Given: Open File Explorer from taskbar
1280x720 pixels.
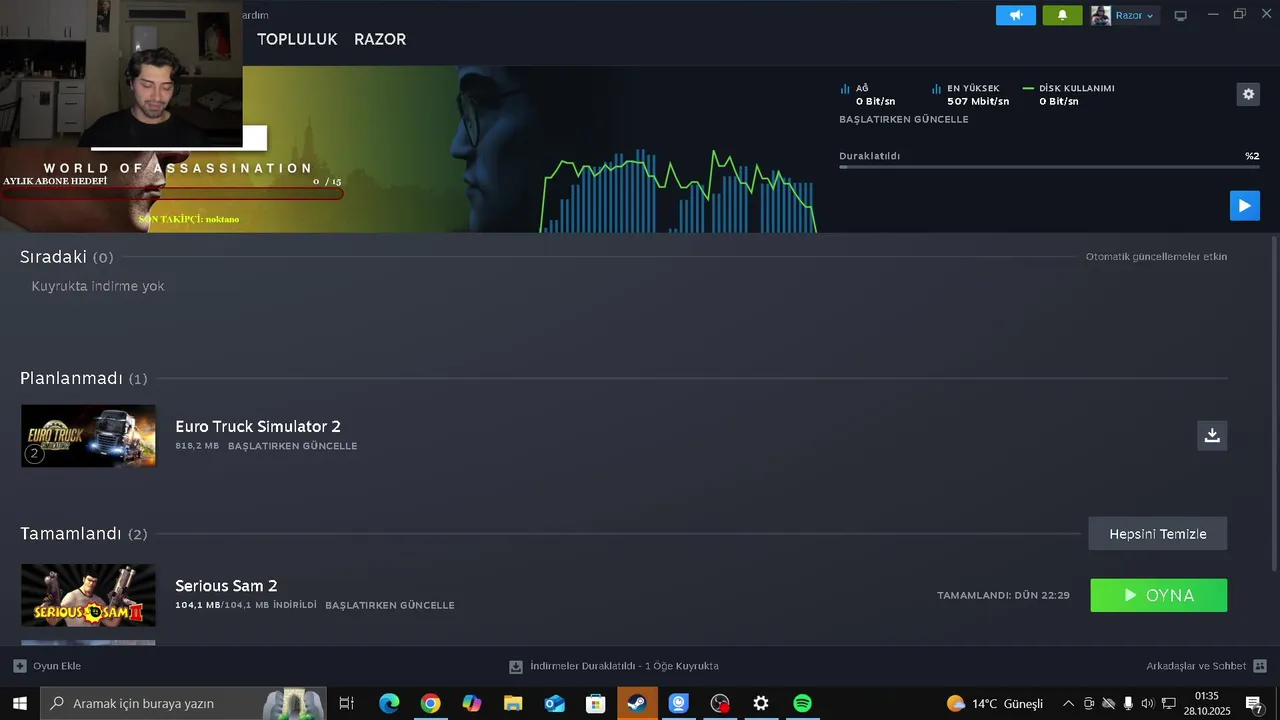Looking at the screenshot, I should [x=513, y=703].
